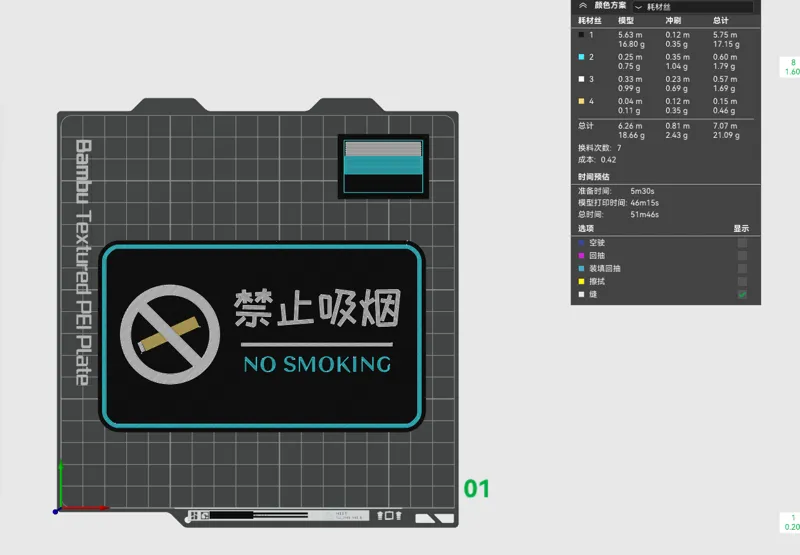The image size is (800, 555).
Task: Click the 颜色方案 panel title
Action: tap(610, 5)
